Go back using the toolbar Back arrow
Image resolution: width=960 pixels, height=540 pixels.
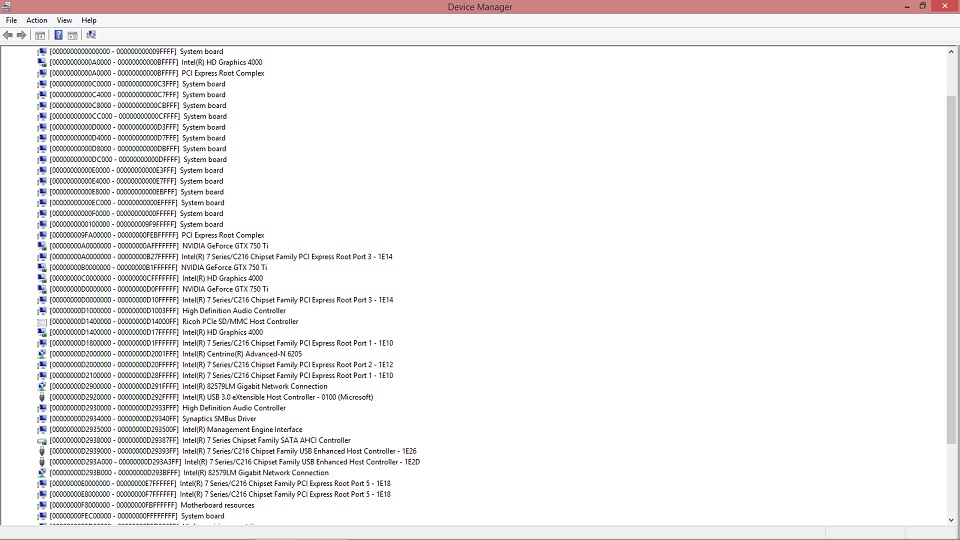click(x=7, y=35)
